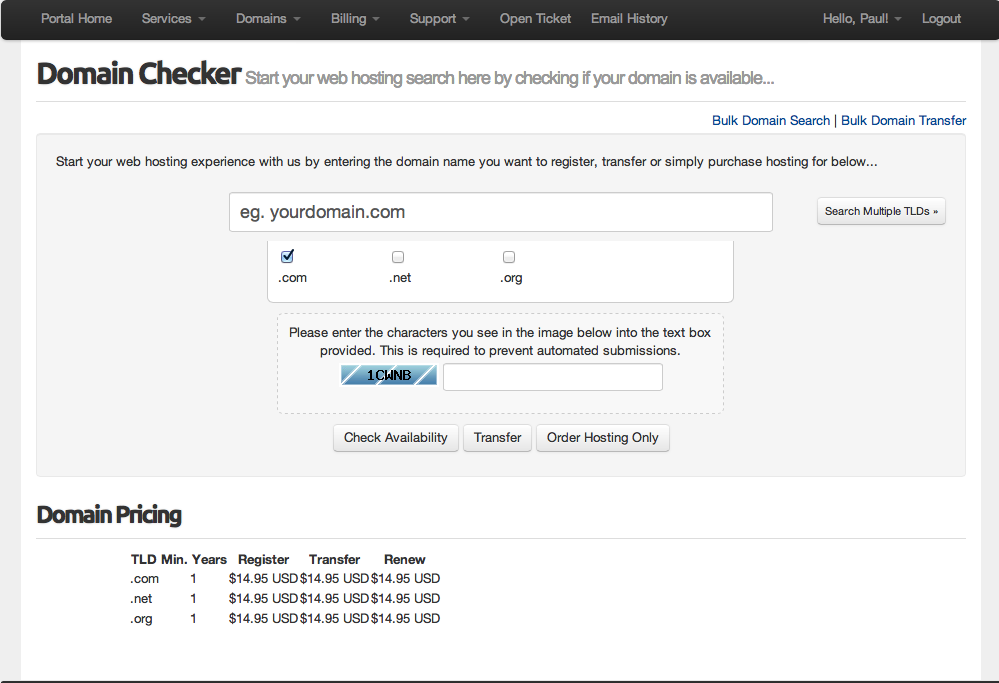This screenshot has height=683, width=999.
Task: Click the .net label under checkbox
Action: pos(400,278)
